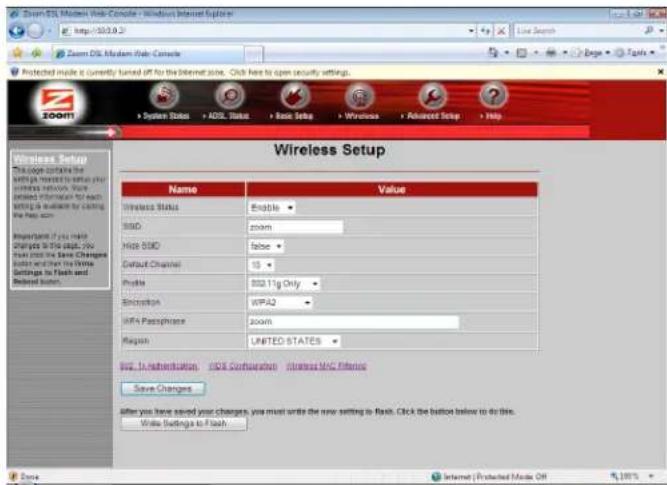Click the red Stop icon by the address bar

point(502,31)
